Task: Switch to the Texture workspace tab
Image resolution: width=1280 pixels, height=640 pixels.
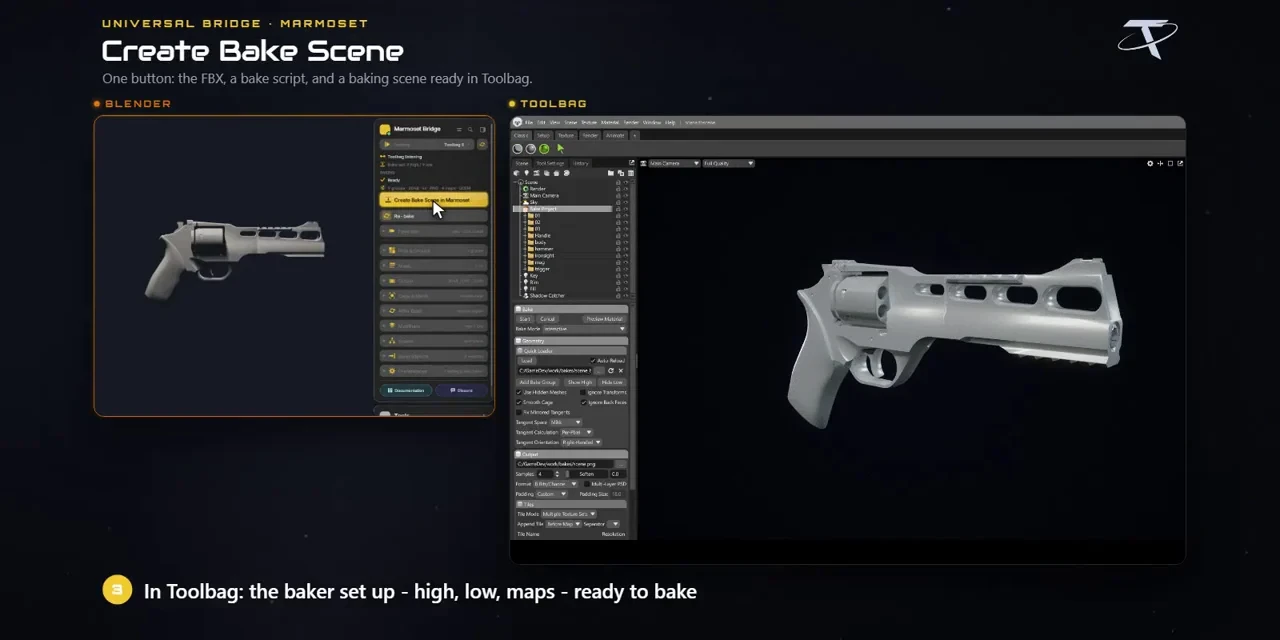Action: click(x=566, y=135)
